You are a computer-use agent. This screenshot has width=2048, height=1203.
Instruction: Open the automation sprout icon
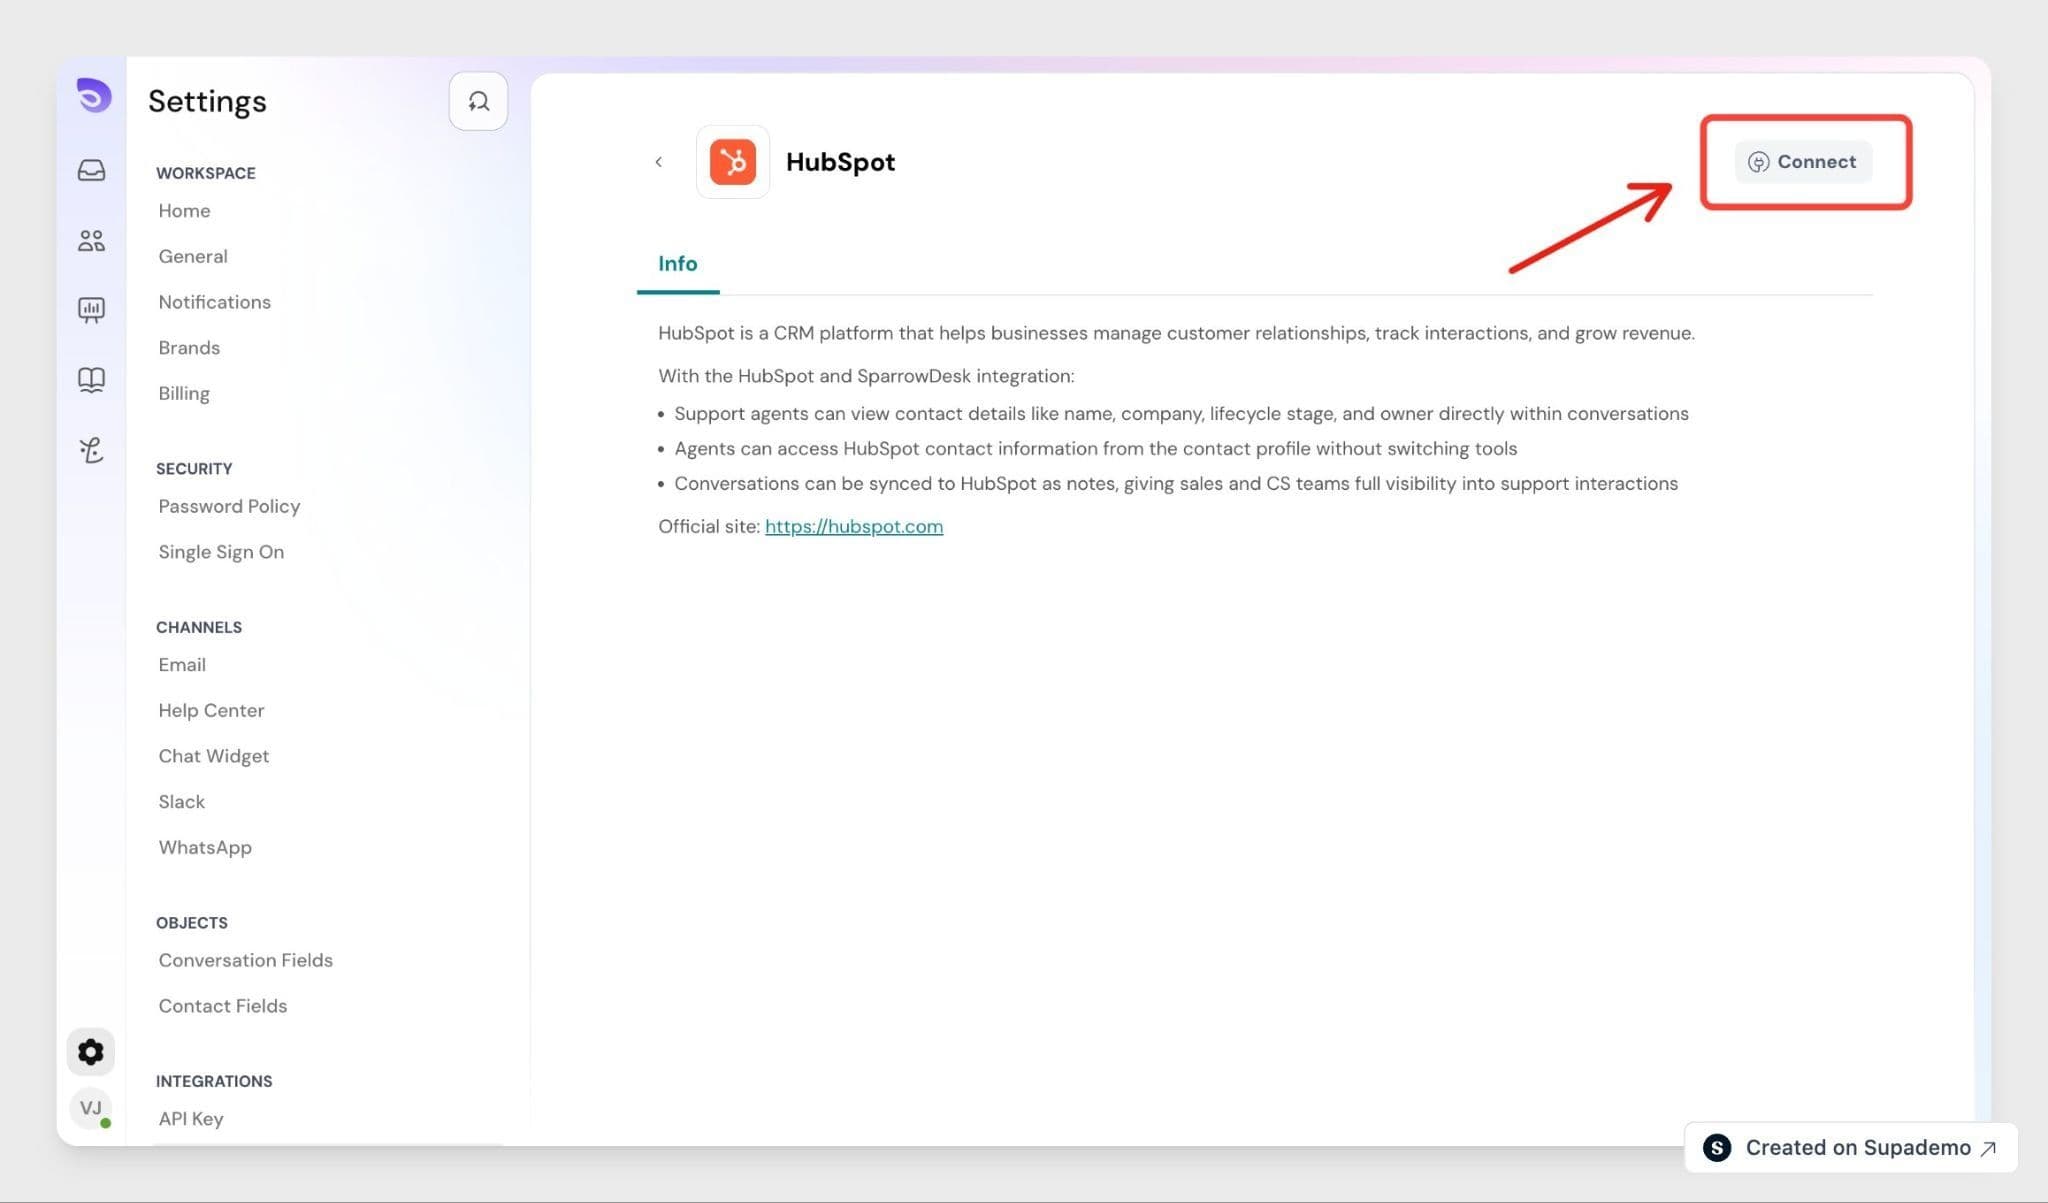pos(91,450)
